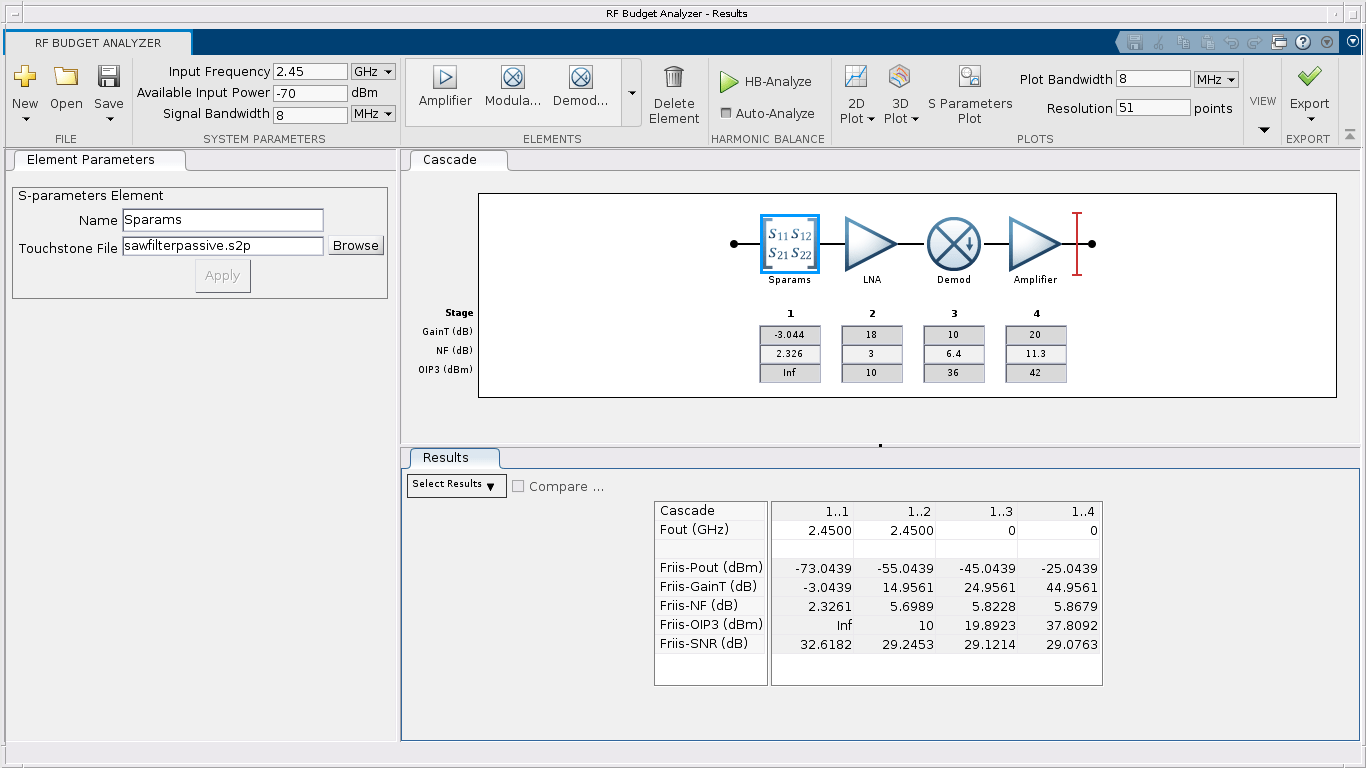This screenshot has height=768, width=1366.
Task: Open the S Parameters Plot
Action: (x=969, y=78)
